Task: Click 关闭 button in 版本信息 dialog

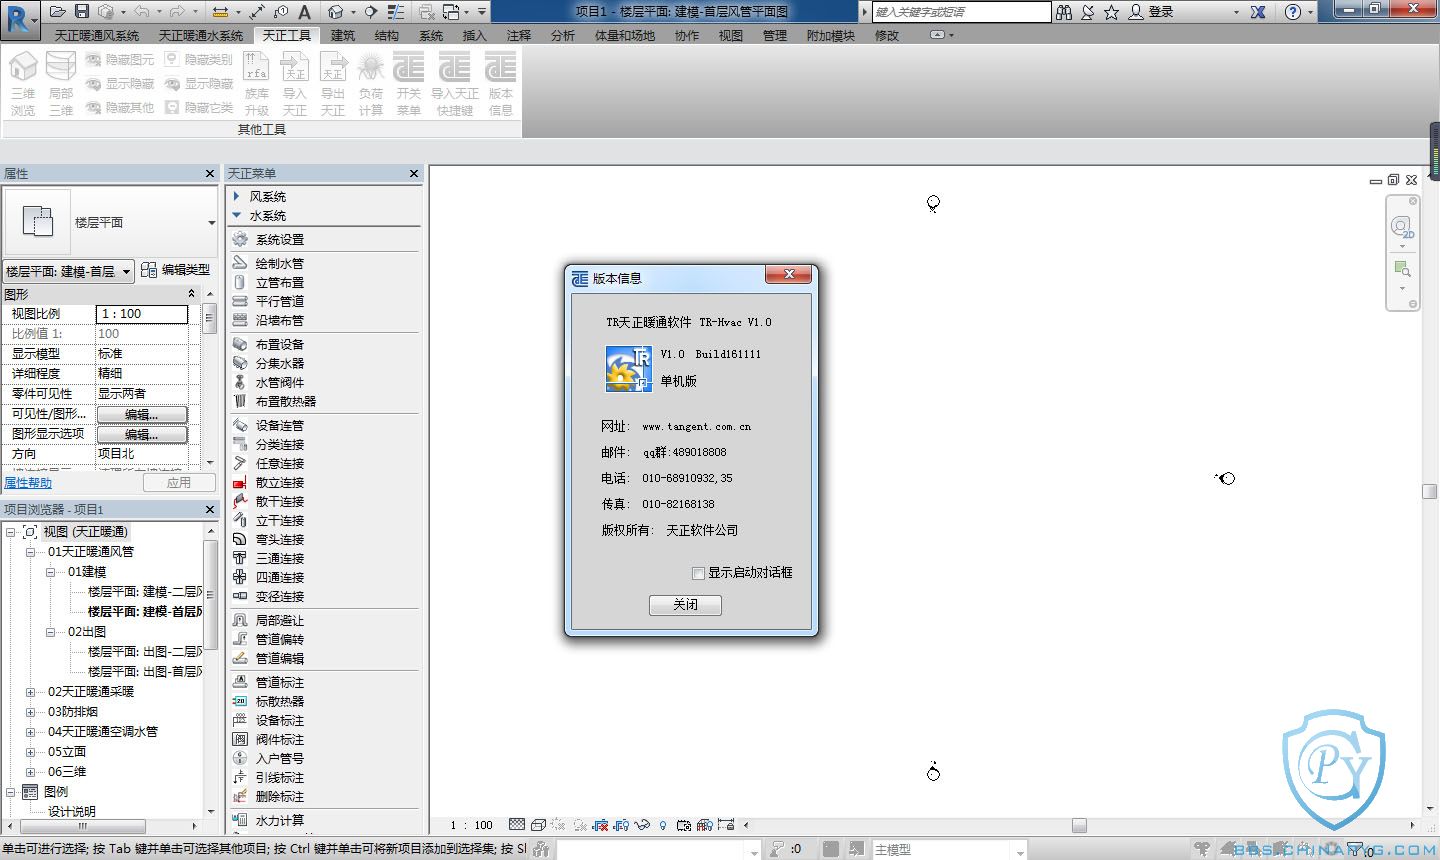Action: point(685,605)
